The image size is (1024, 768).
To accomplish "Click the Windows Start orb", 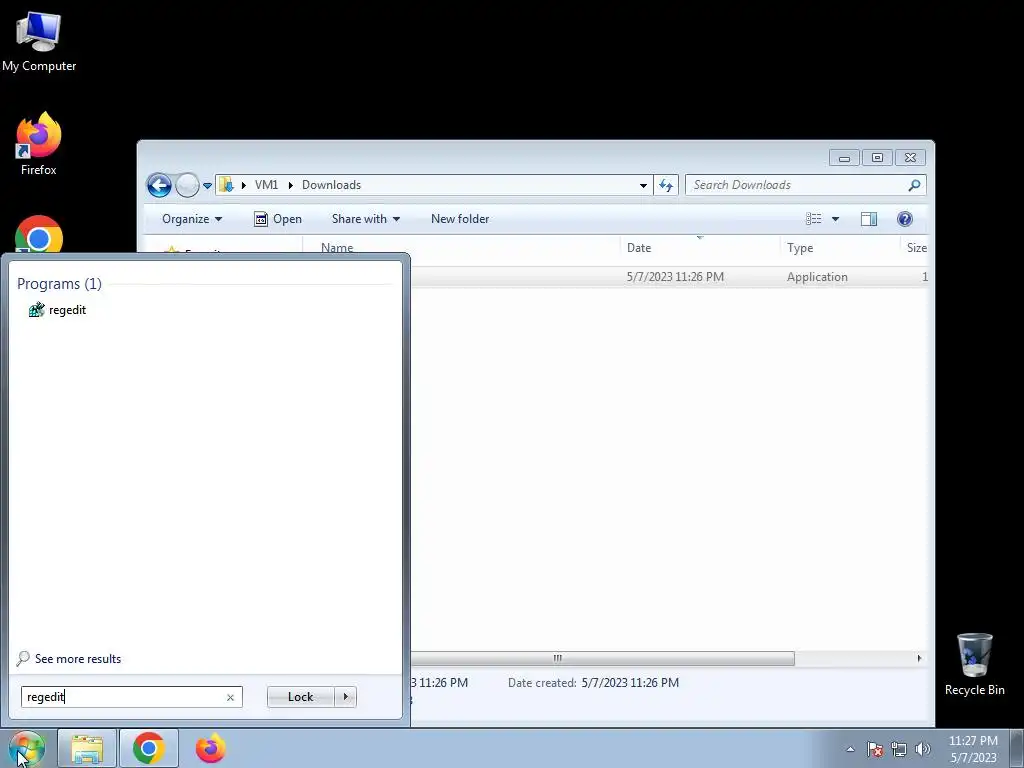I will pyautogui.click(x=26, y=748).
